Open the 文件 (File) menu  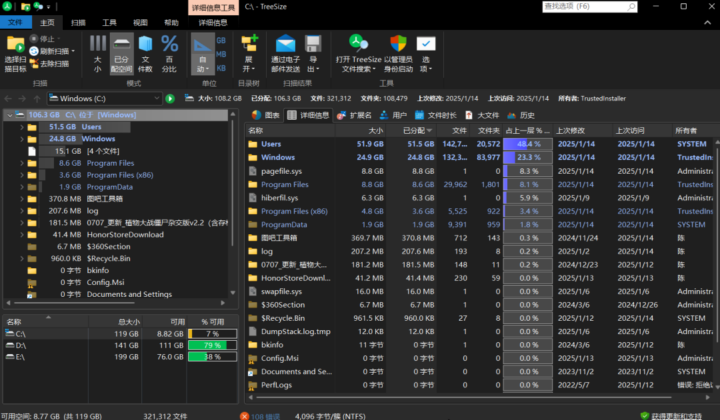click(15, 22)
